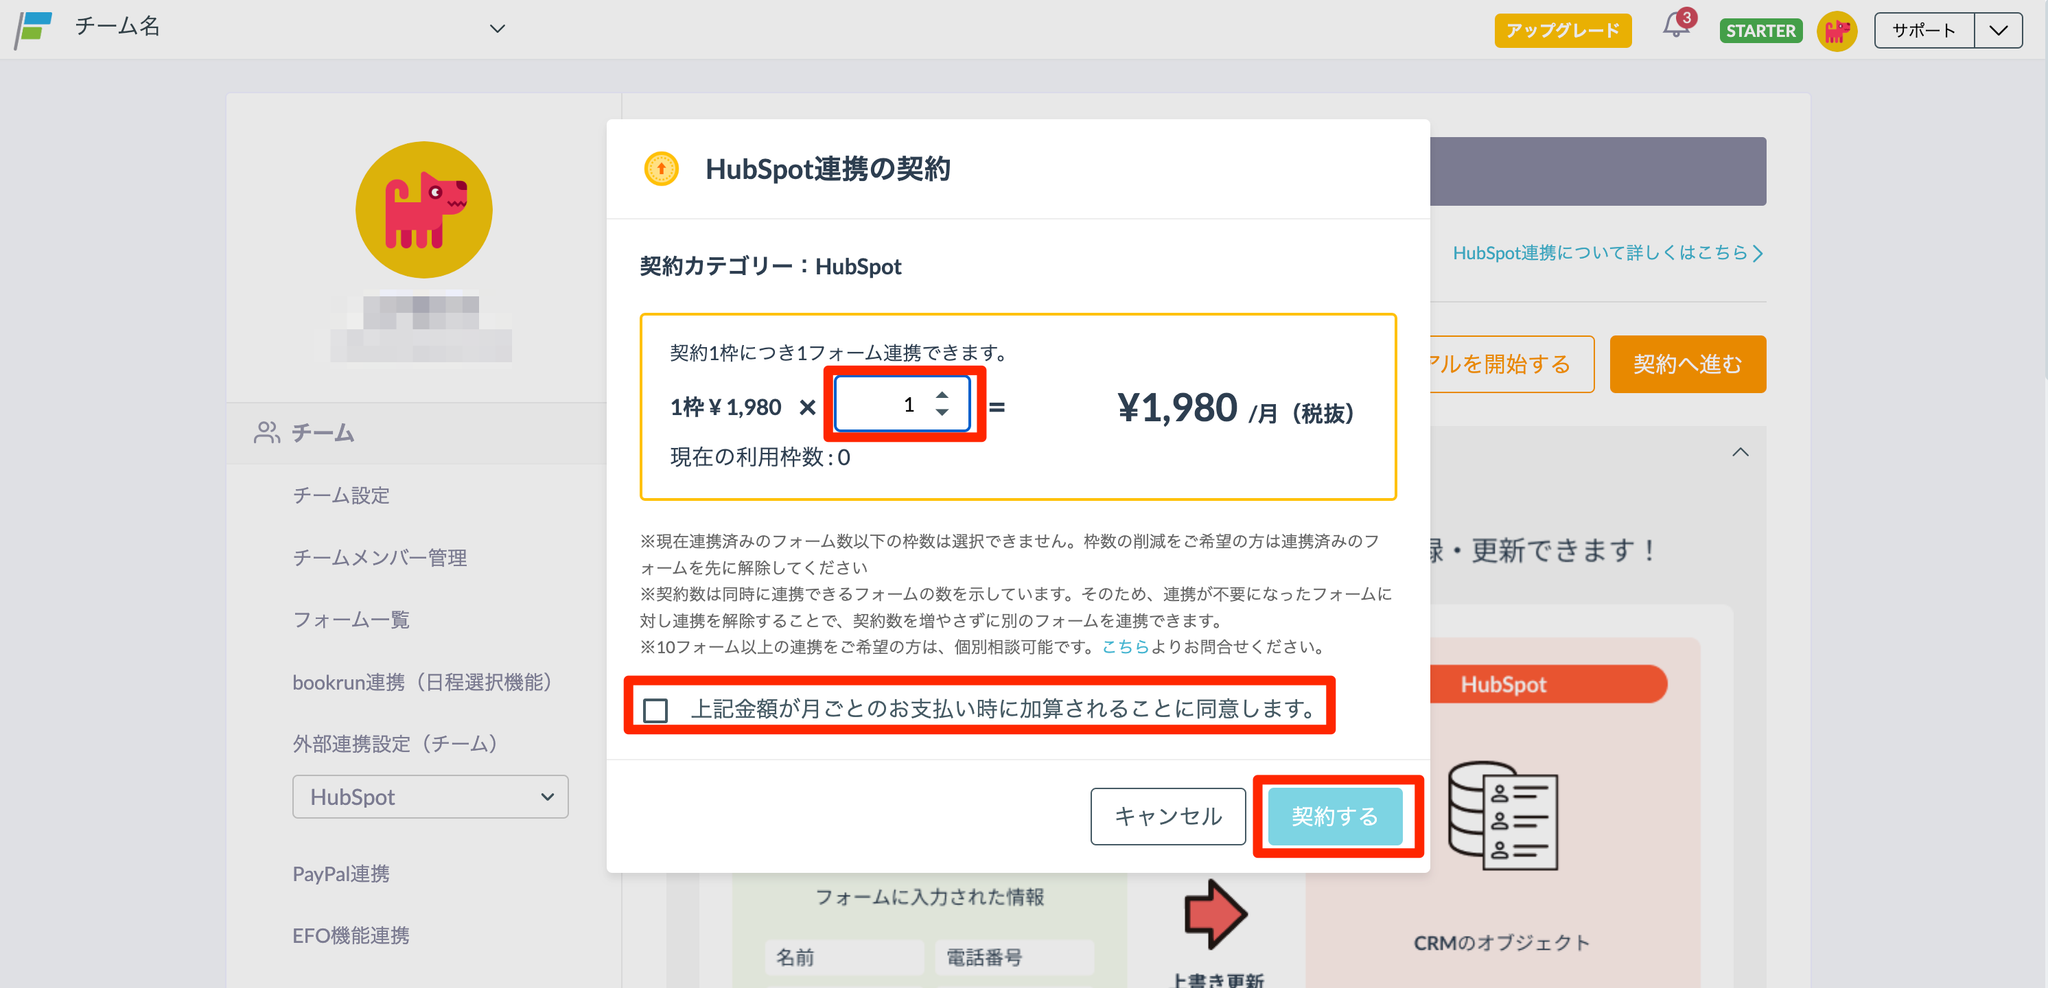Click the チーム section header
2048x988 pixels.
pos(416,433)
